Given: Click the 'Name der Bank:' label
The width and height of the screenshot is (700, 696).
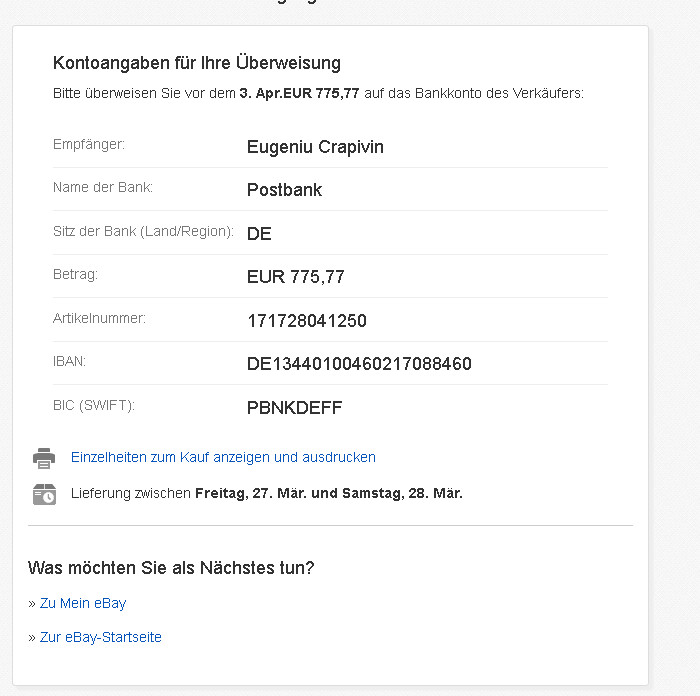Looking at the screenshot, I should coord(102,188).
